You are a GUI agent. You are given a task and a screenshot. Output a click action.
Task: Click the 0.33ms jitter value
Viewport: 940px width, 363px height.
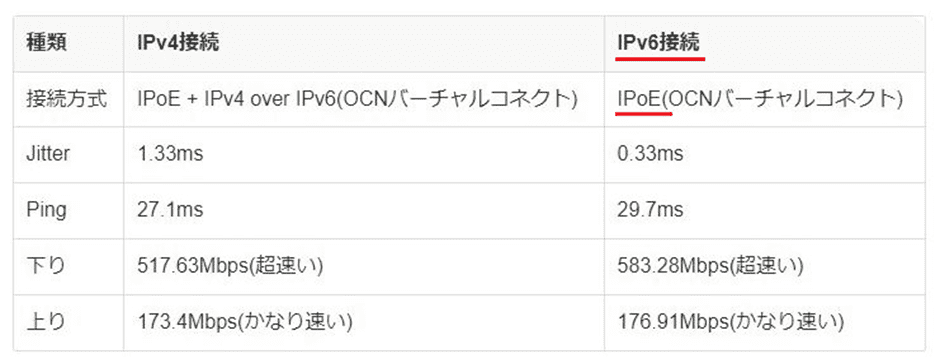coord(650,154)
